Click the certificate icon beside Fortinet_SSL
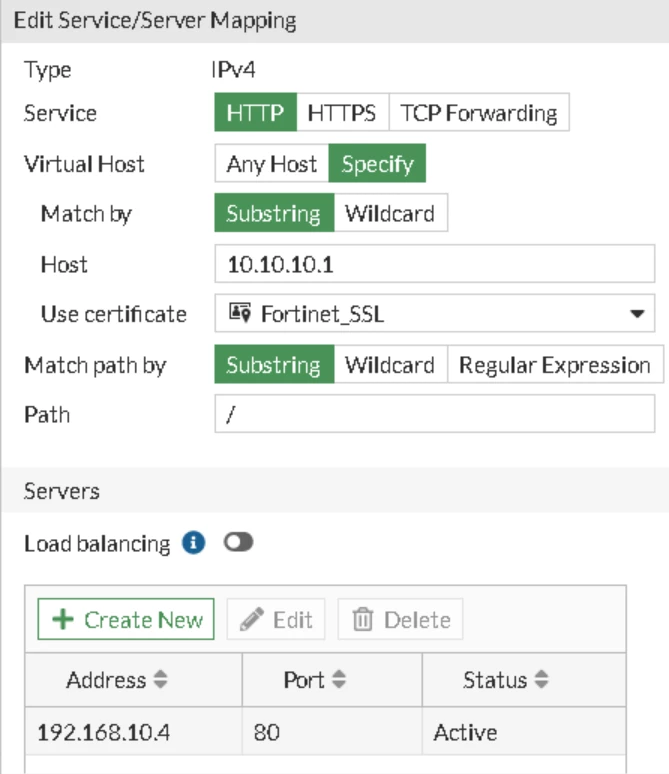Viewport: 669px width, 774px height. coord(240,312)
